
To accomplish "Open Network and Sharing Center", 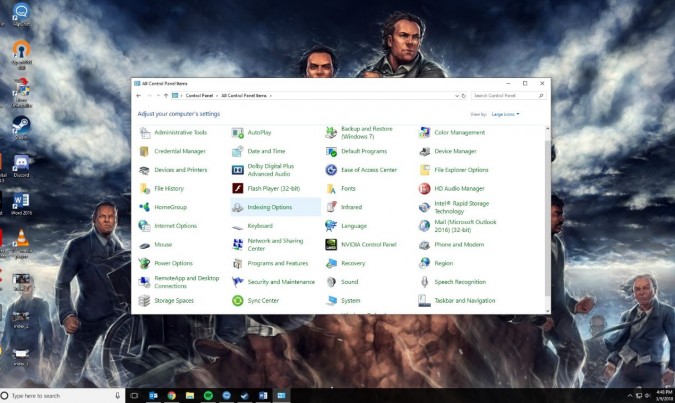I will (275, 244).
